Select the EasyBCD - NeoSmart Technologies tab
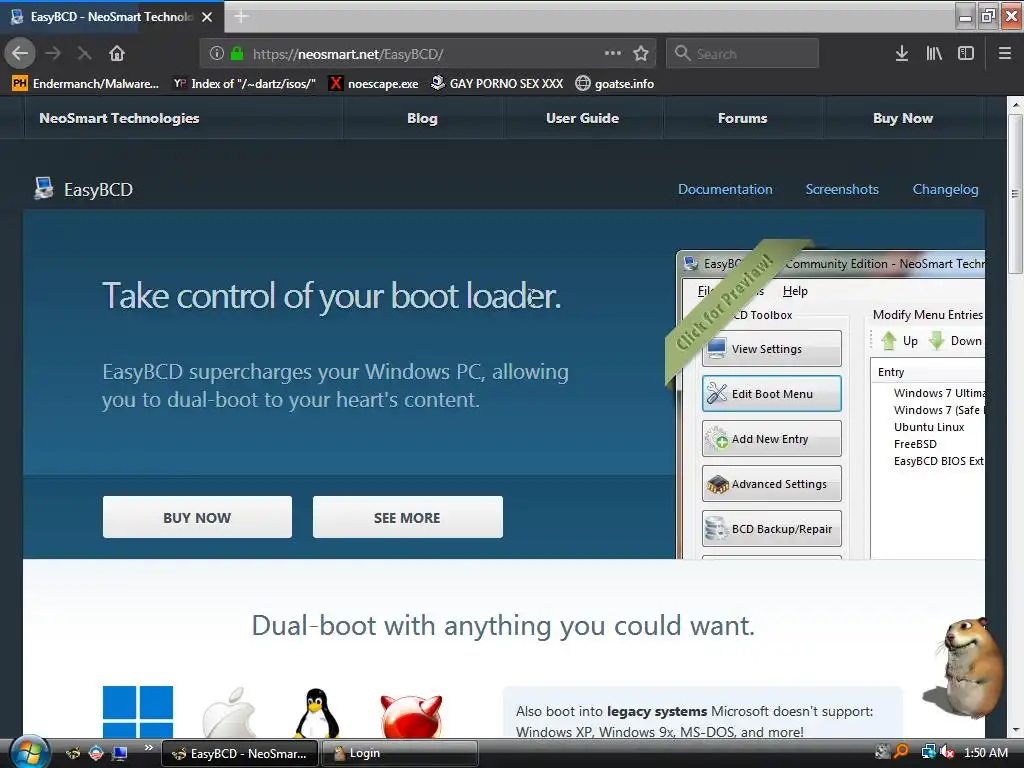The width and height of the screenshot is (1024, 768). click(x=112, y=17)
